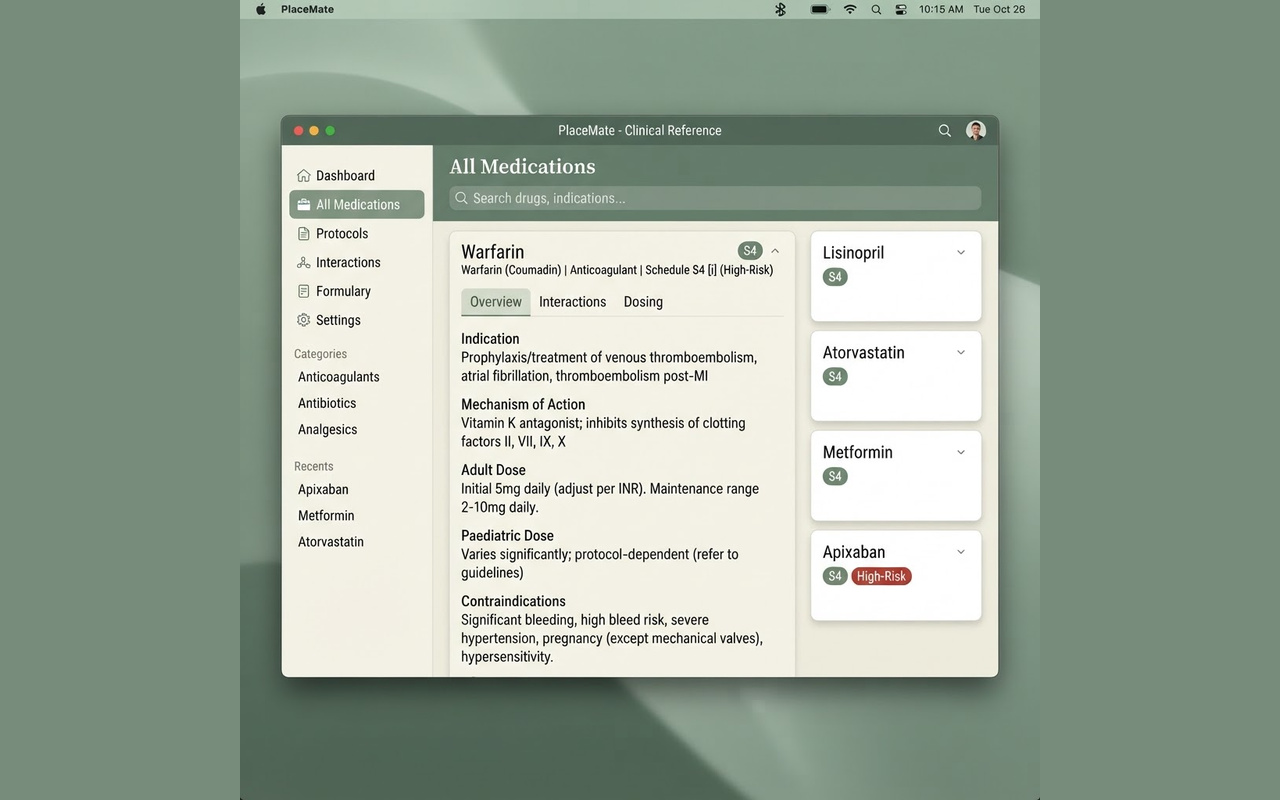Filter by Analgesics category
1280x800 pixels.
coord(327,429)
